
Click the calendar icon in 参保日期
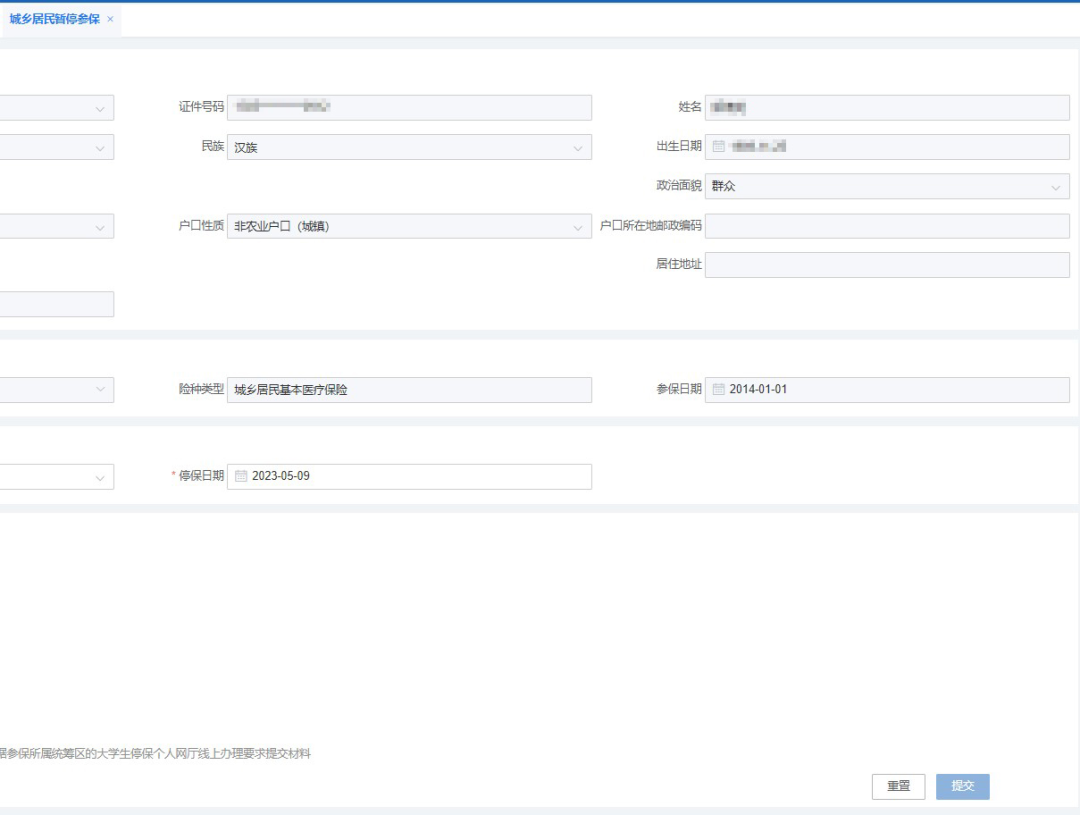(718, 389)
